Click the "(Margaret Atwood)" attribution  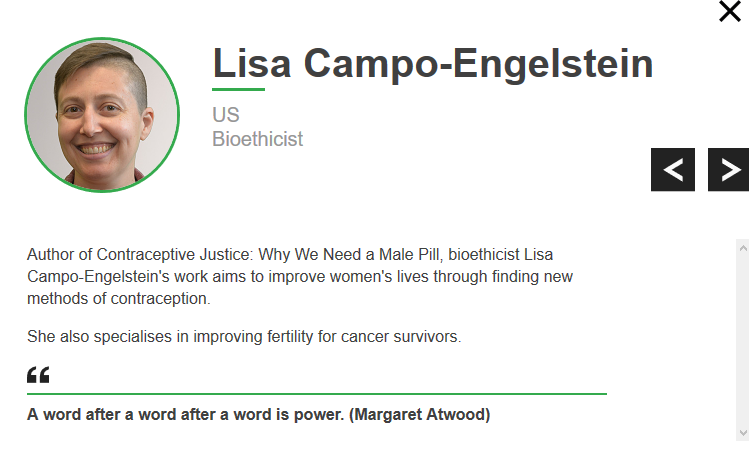[x=419, y=414]
